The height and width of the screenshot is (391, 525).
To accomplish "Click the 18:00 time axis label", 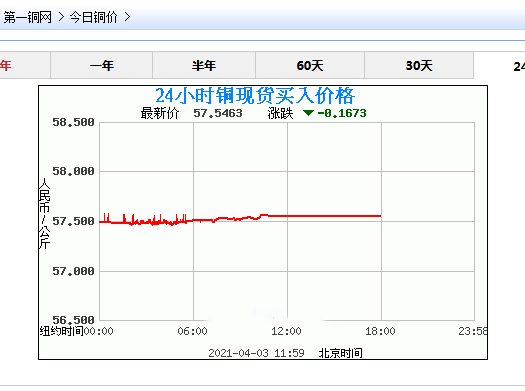I will pyautogui.click(x=380, y=331).
